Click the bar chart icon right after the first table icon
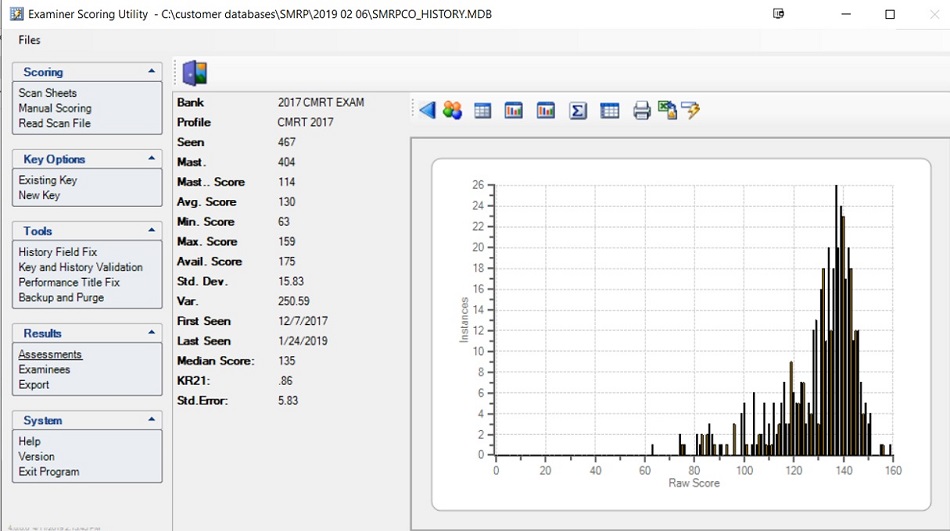 (x=514, y=110)
